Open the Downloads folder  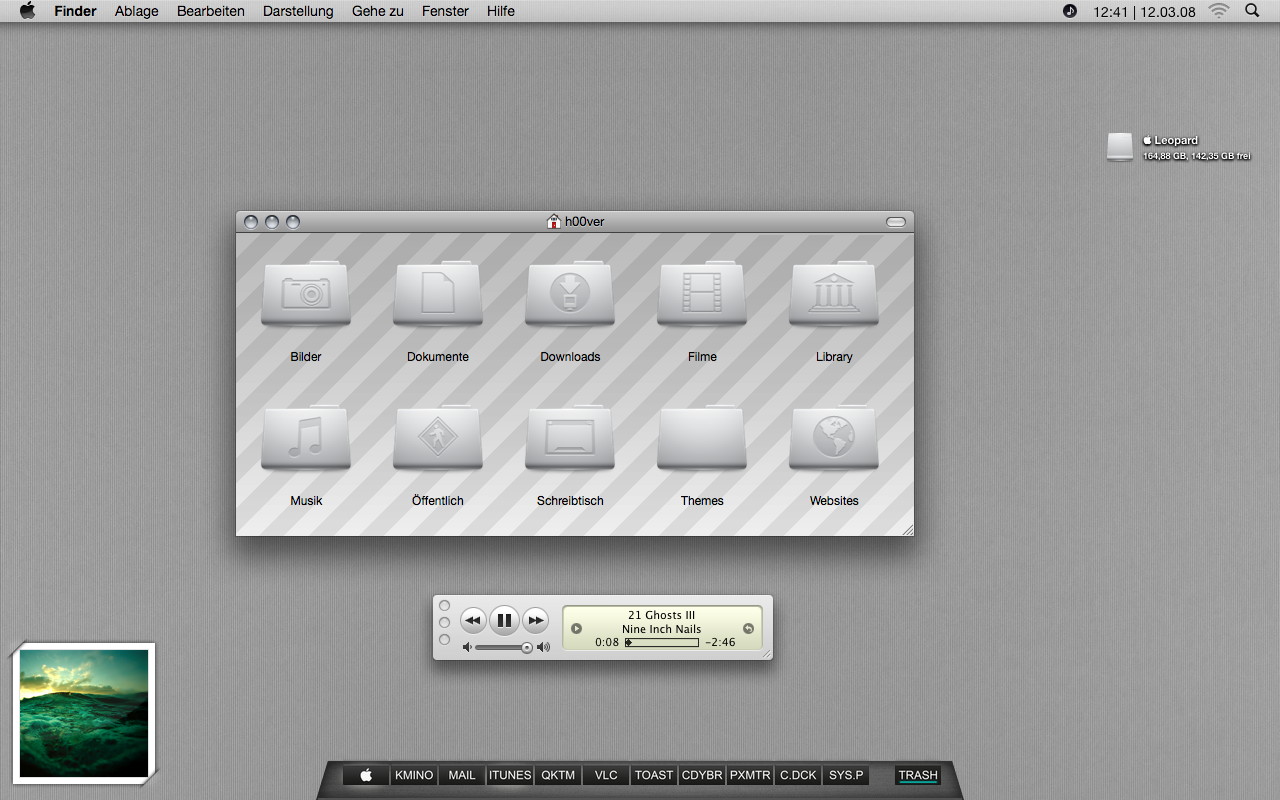(x=570, y=293)
